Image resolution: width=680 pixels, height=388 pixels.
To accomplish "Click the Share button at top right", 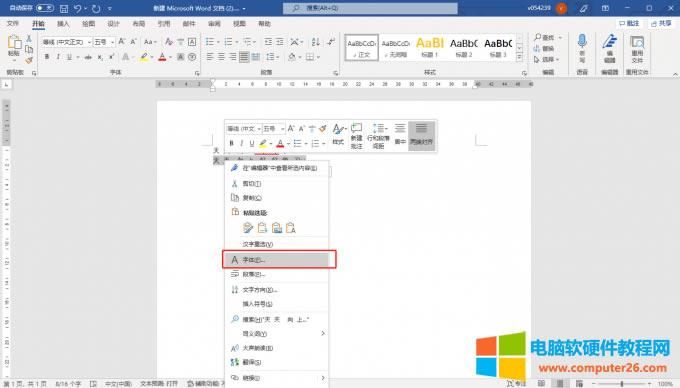I will [661, 23].
